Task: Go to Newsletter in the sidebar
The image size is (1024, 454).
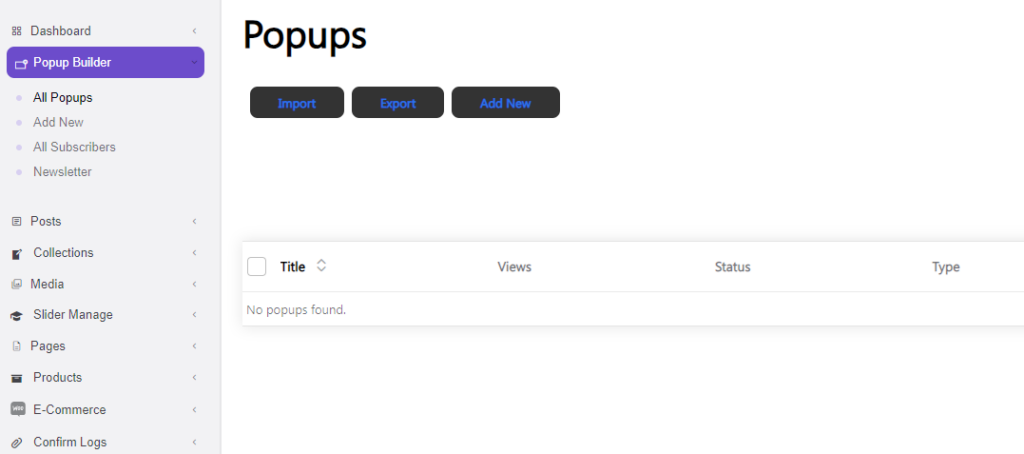Action: 62,172
